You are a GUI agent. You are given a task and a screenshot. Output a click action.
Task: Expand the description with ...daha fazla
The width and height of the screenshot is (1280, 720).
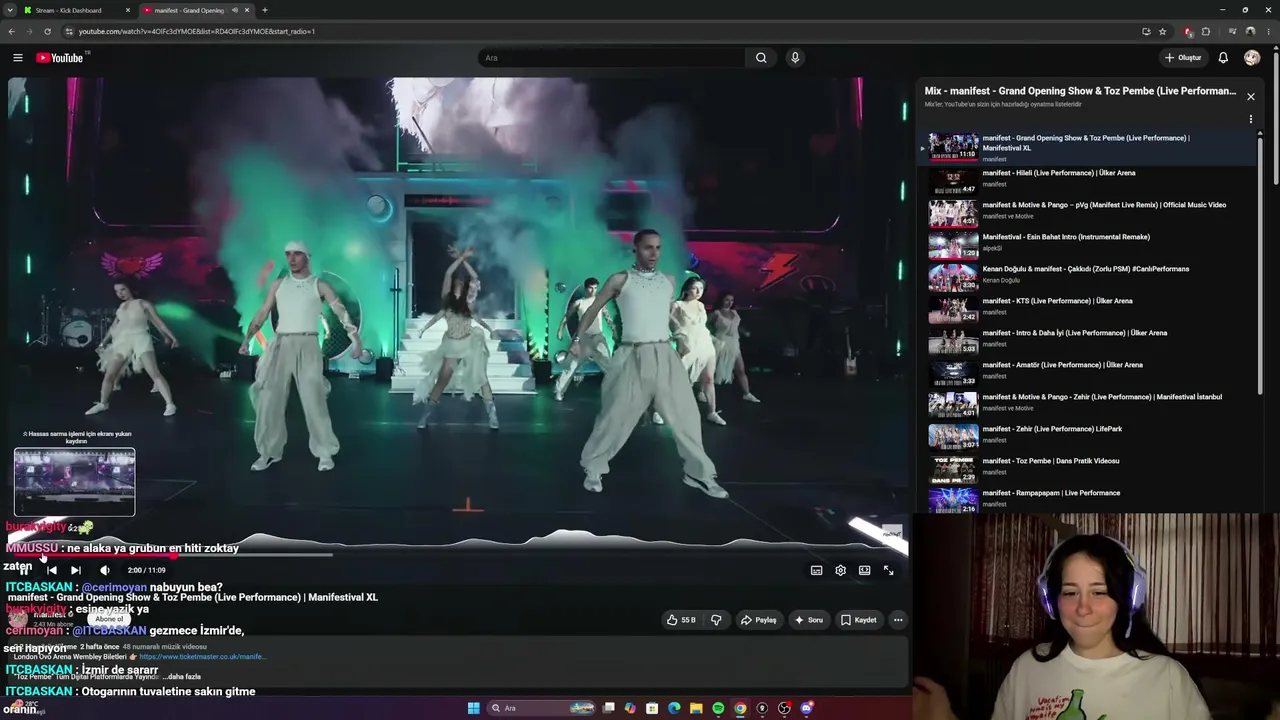pos(180,677)
